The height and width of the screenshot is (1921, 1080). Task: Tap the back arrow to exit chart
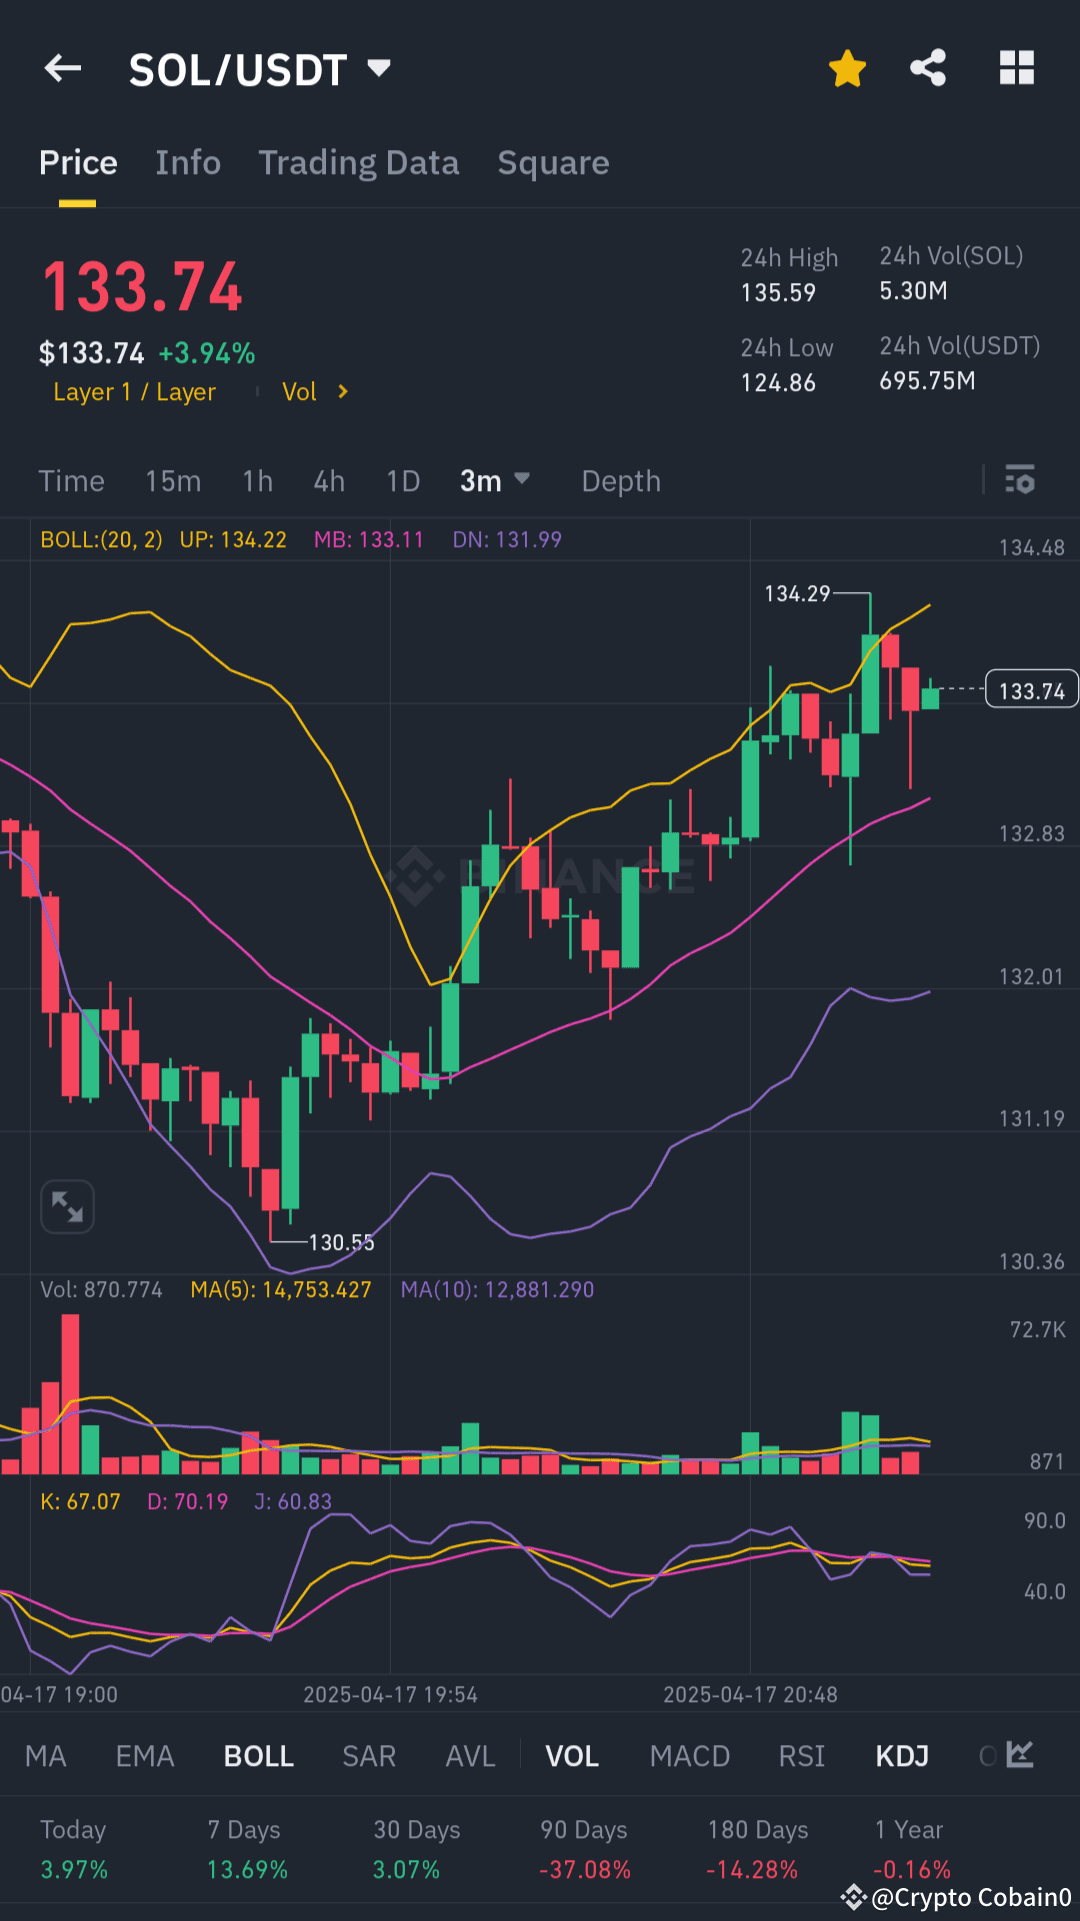[63, 68]
